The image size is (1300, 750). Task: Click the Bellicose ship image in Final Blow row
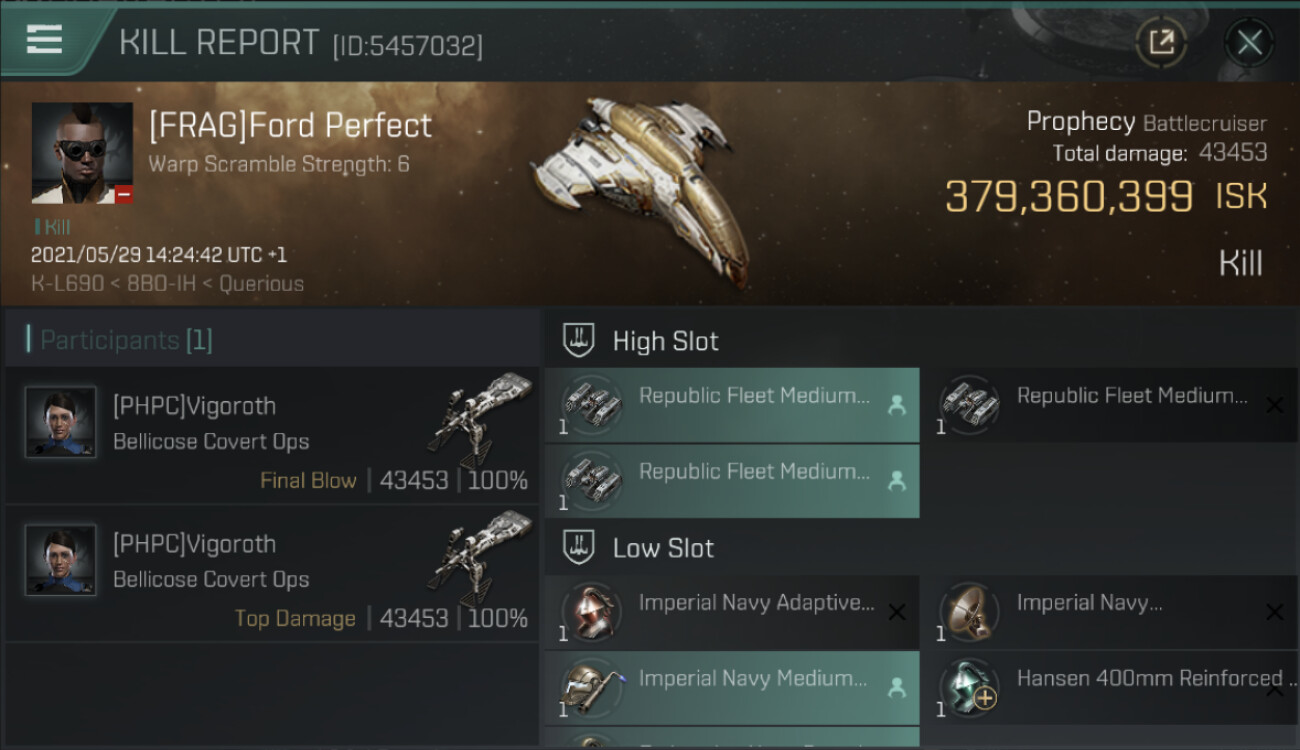coord(481,420)
